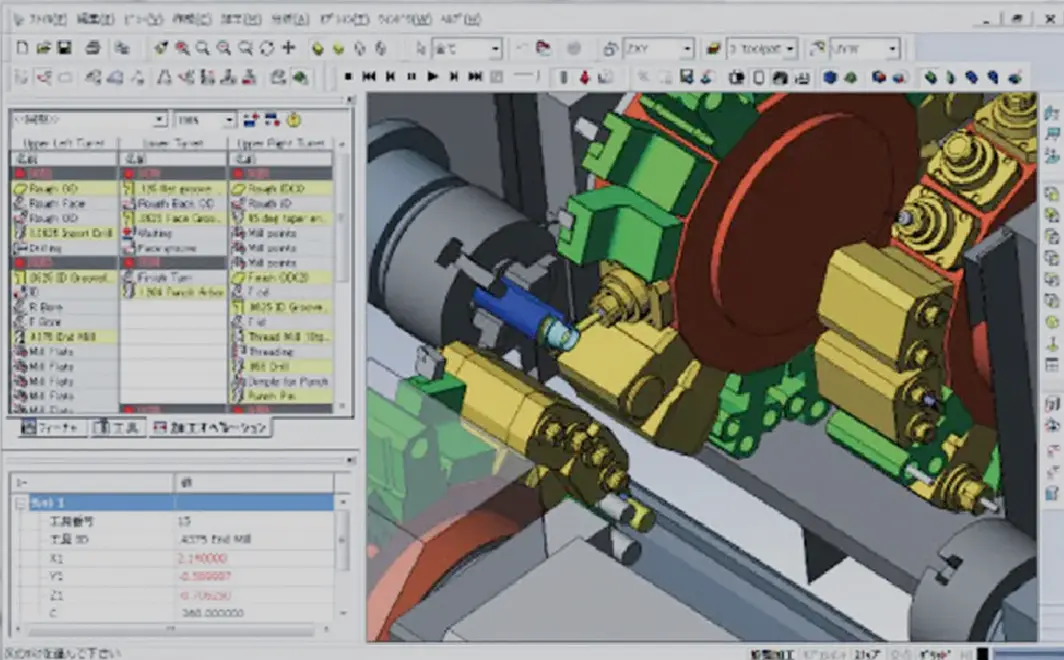Fast-forward simulation to the end
The image size is (1064, 660).
tap(475, 77)
